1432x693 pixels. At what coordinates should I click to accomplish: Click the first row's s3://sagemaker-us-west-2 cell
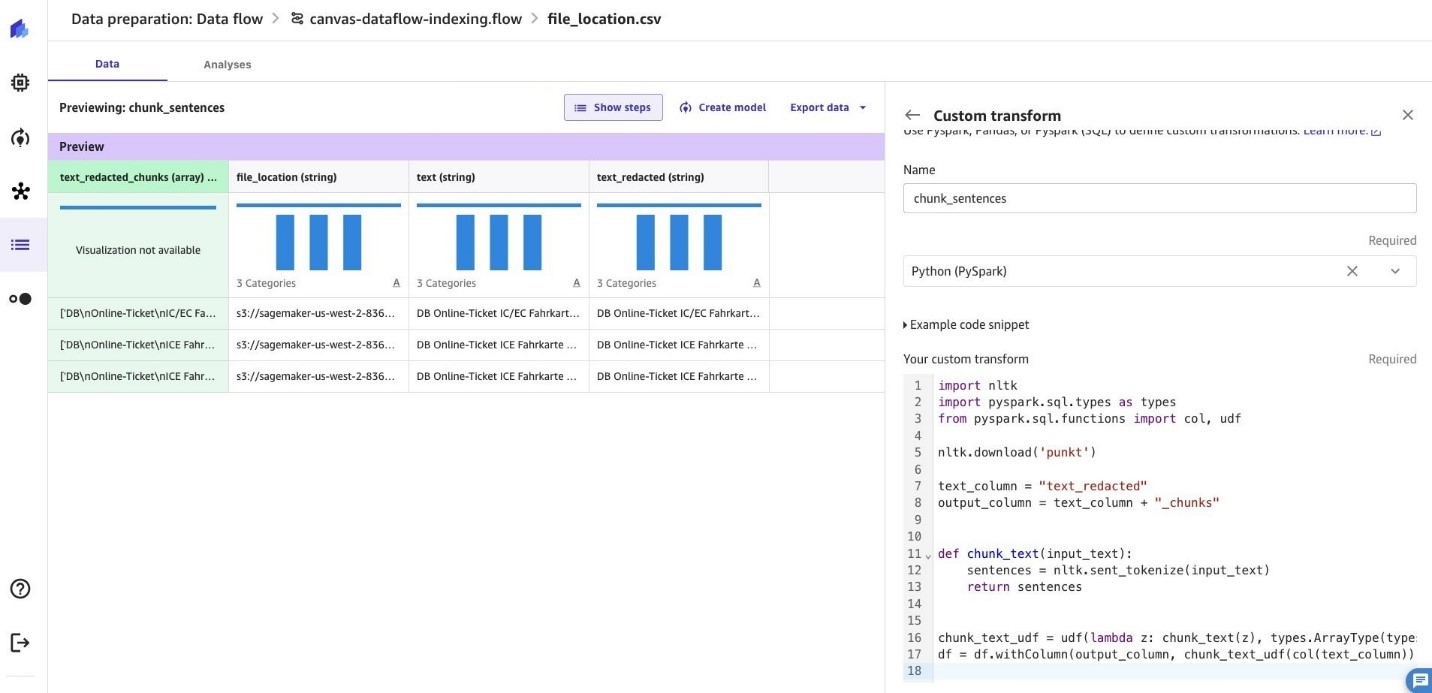click(319, 314)
